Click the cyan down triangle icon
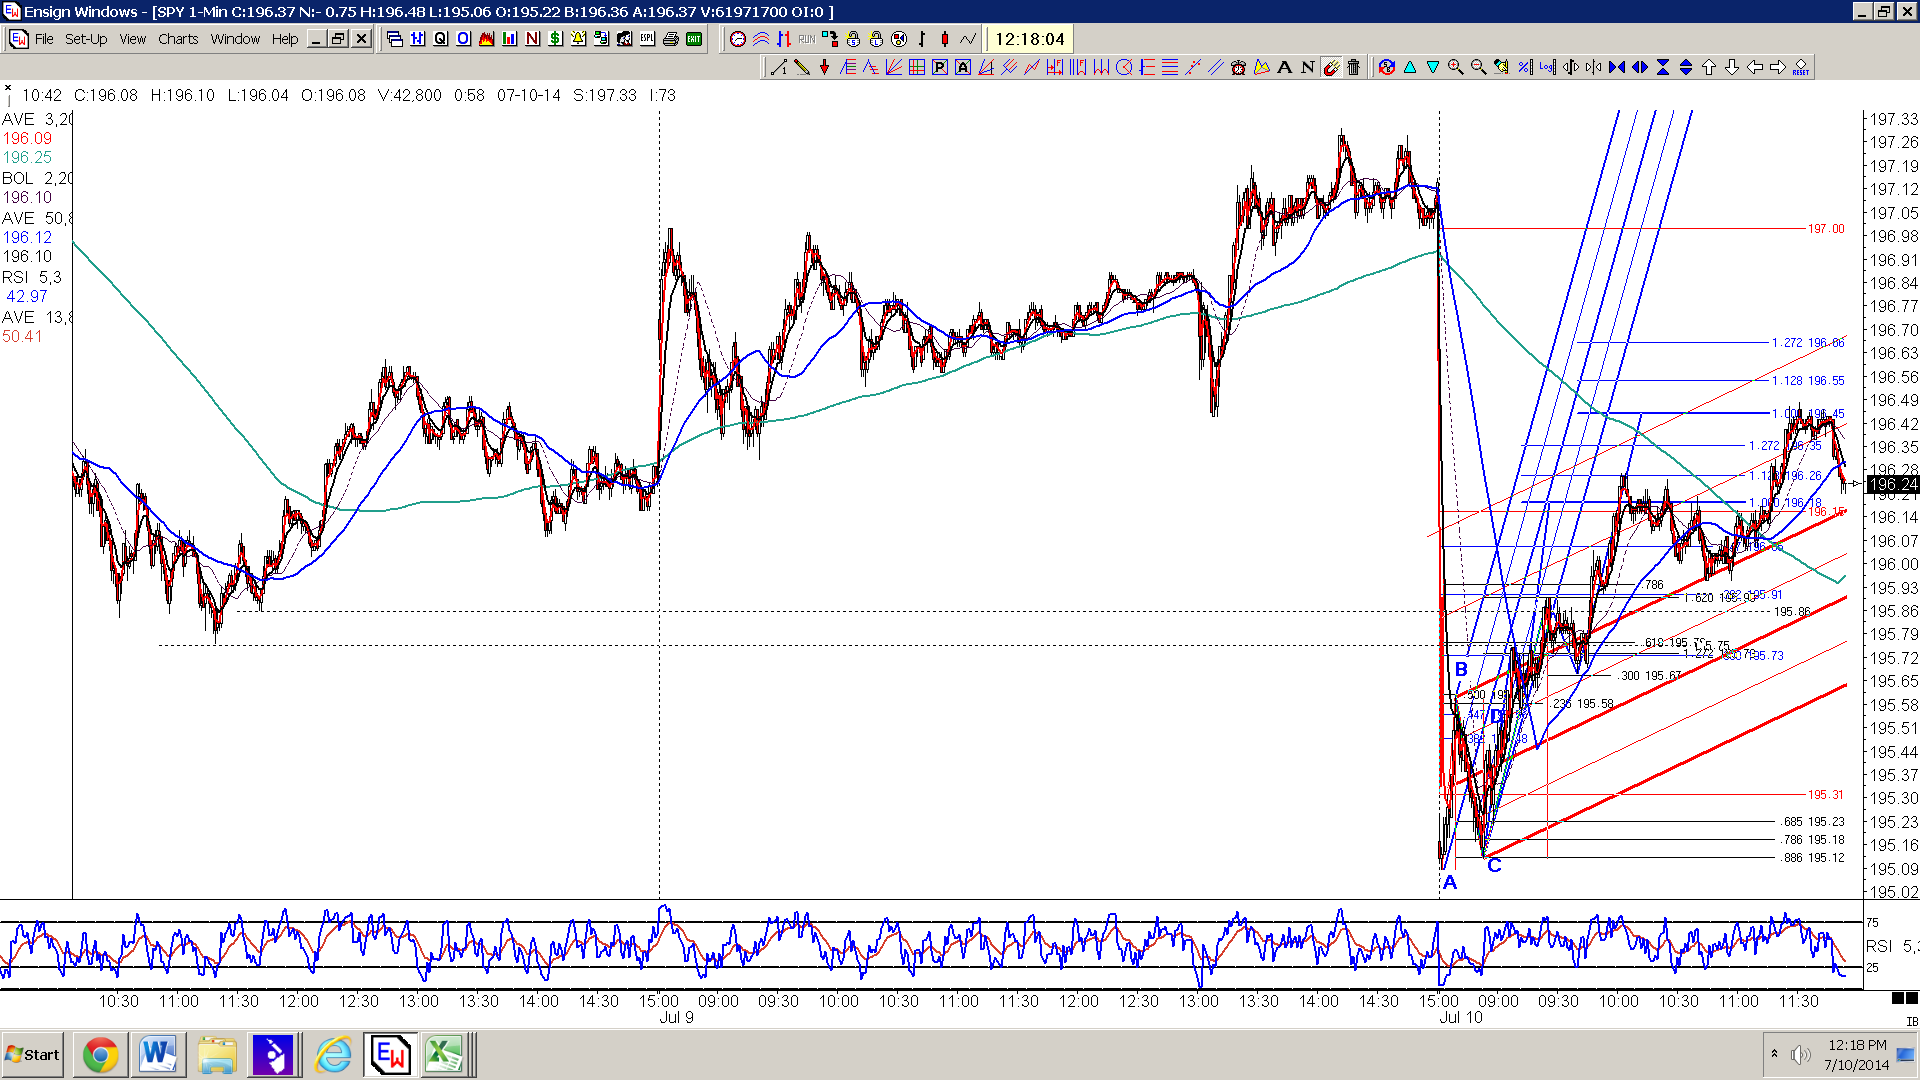1920x1080 pixels. pyautogui.click(x=1433, y=67)
